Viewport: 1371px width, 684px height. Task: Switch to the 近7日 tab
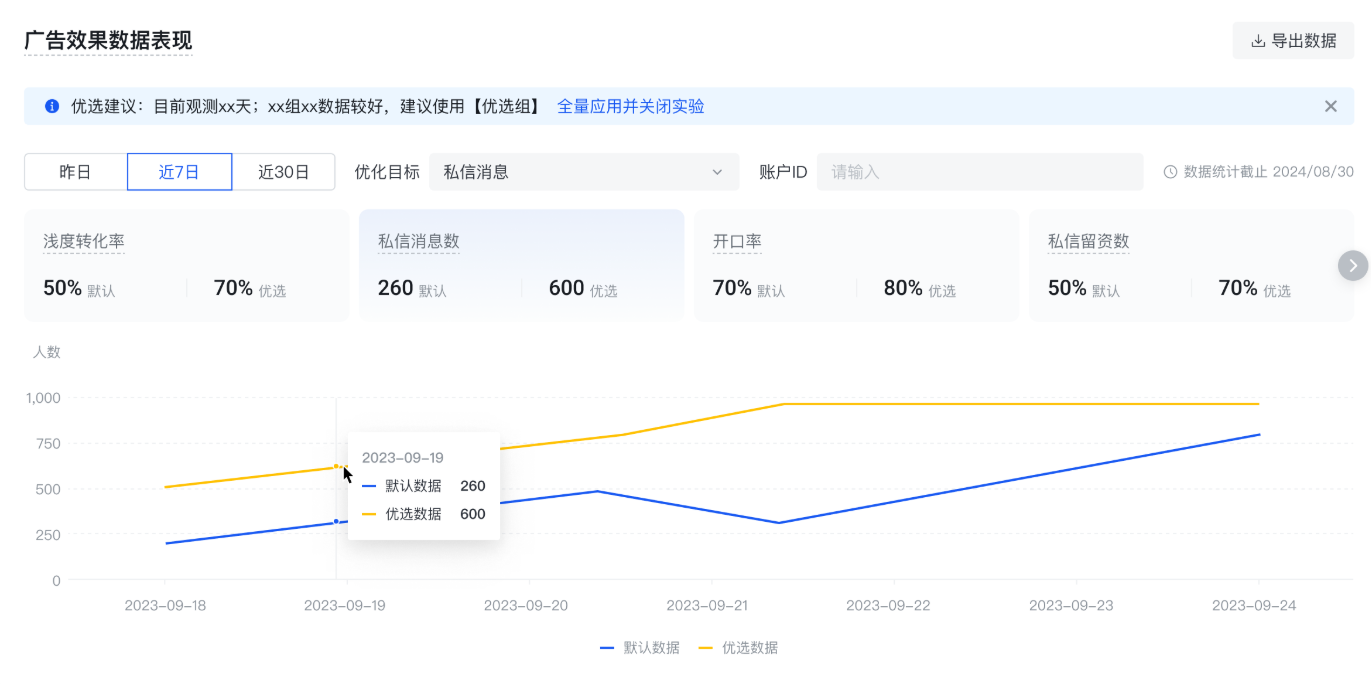tap(179, 171)
